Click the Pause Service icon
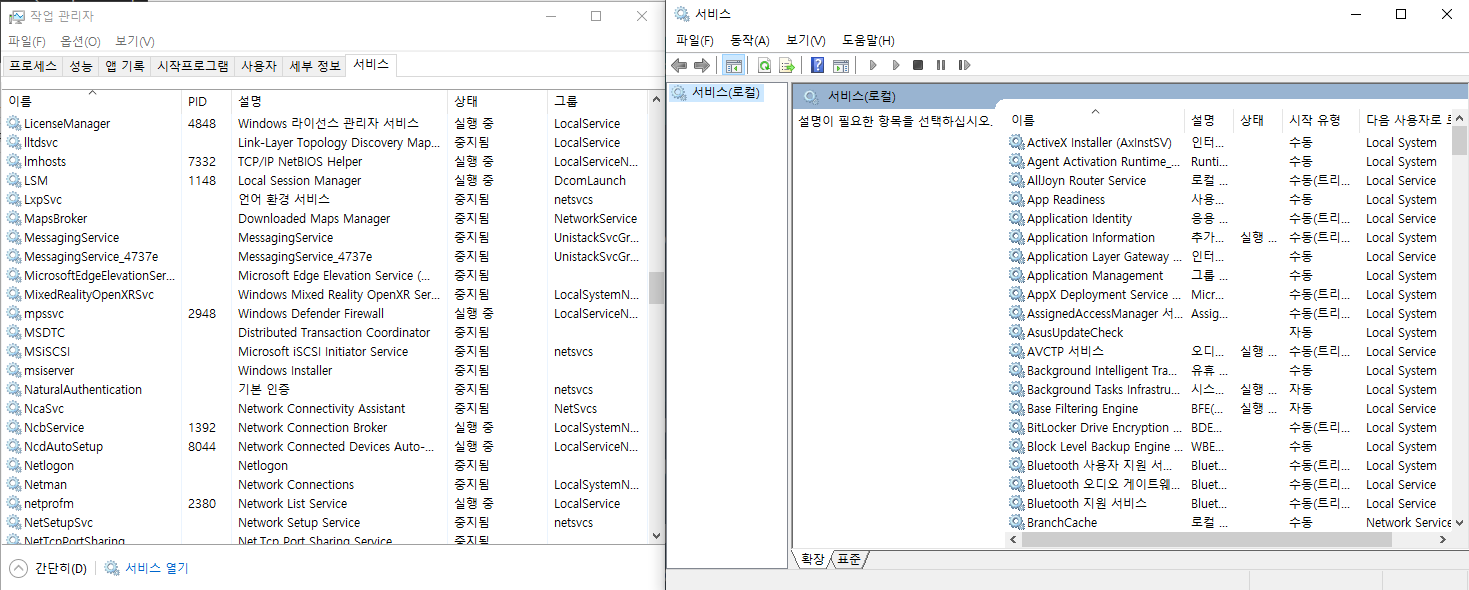The width and height of the screenshot is (1469, 590). tap(941, 65)
